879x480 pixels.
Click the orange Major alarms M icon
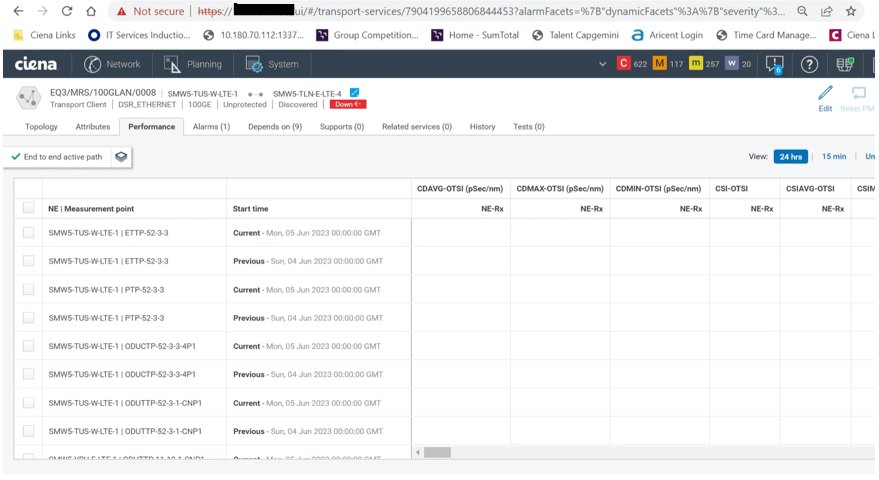[x=659, y=64]
